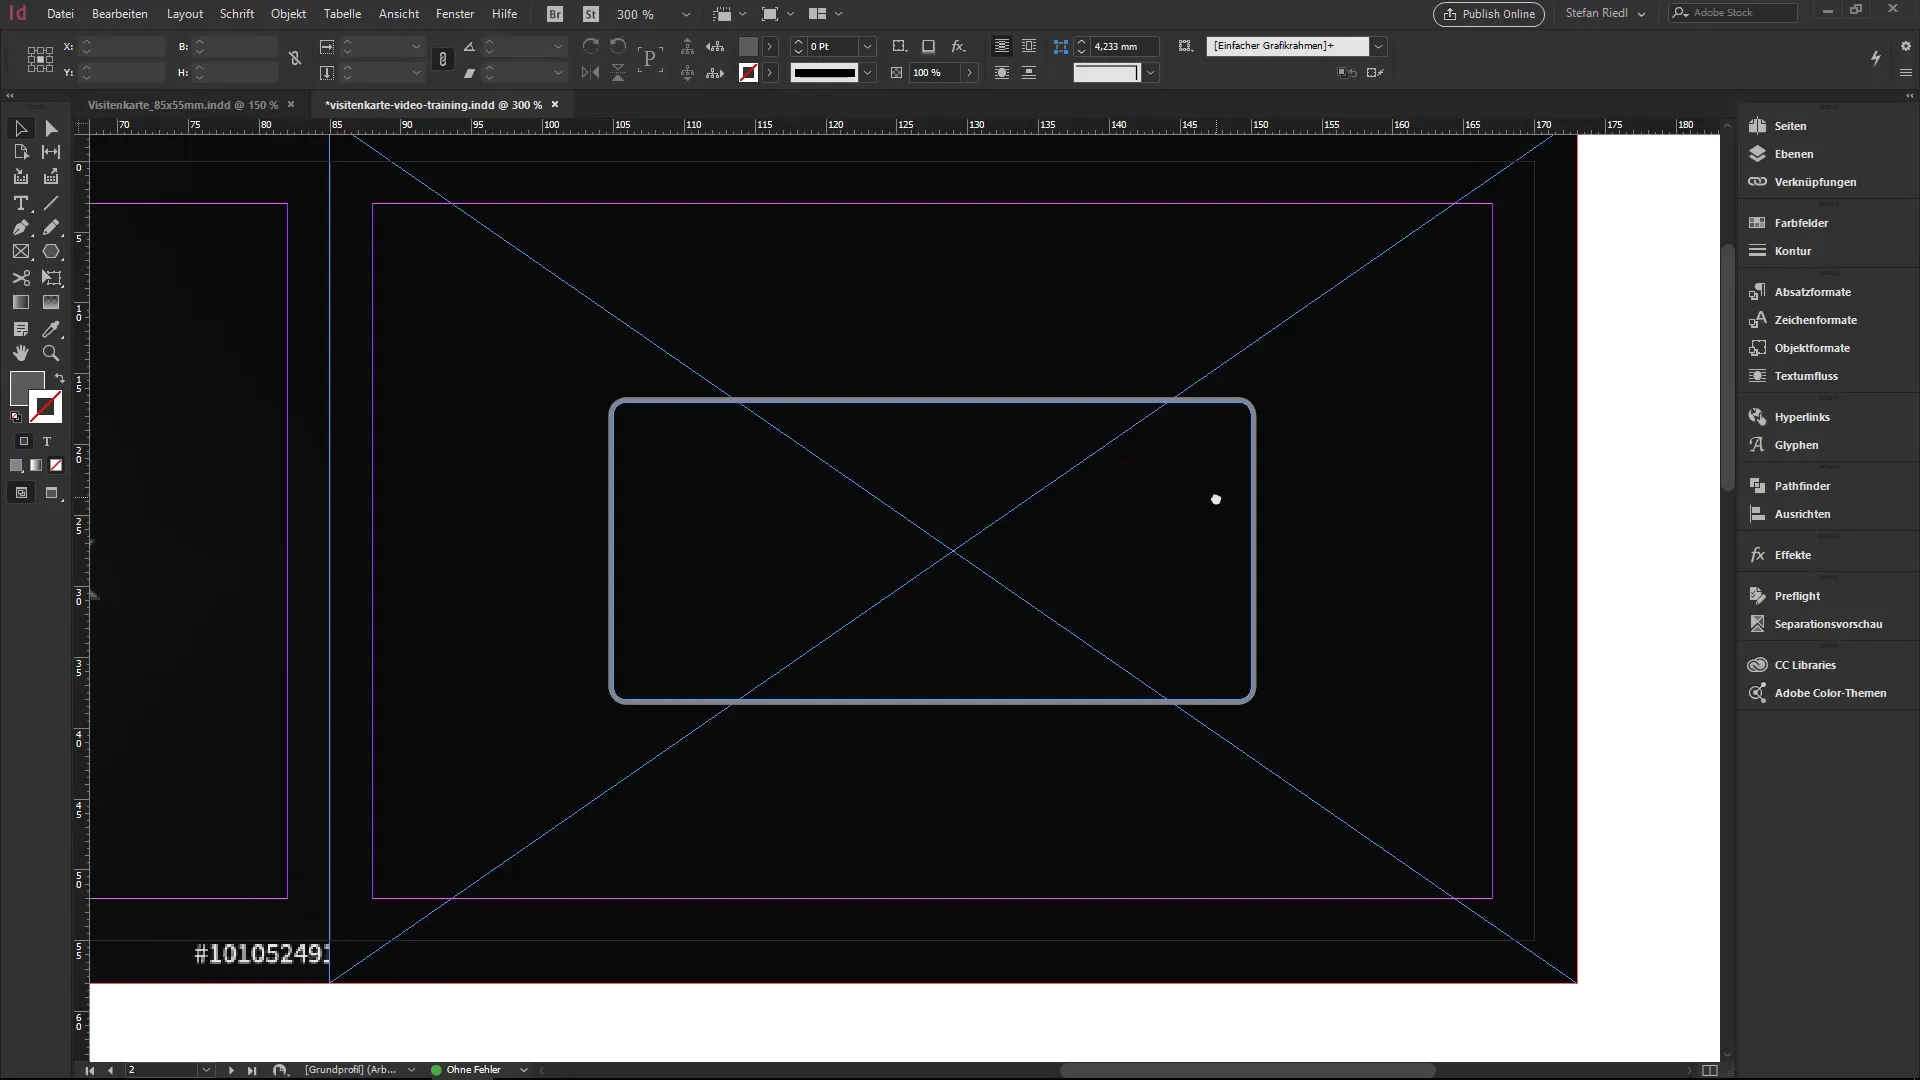The image size is (1920, 1080).
Task: Enable Apply None mode button
Action: click(56, 465)
